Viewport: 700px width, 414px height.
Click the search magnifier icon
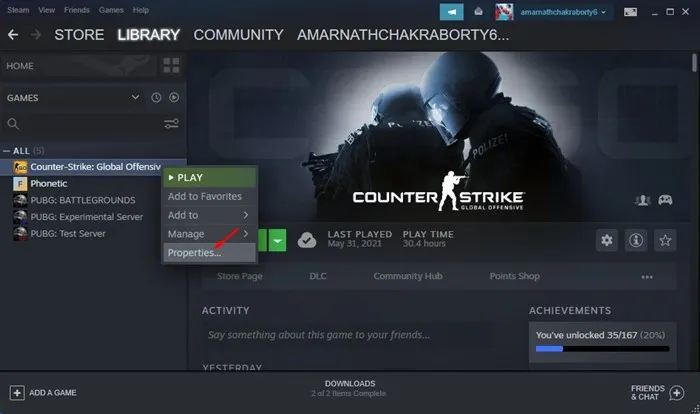(13, 124)
